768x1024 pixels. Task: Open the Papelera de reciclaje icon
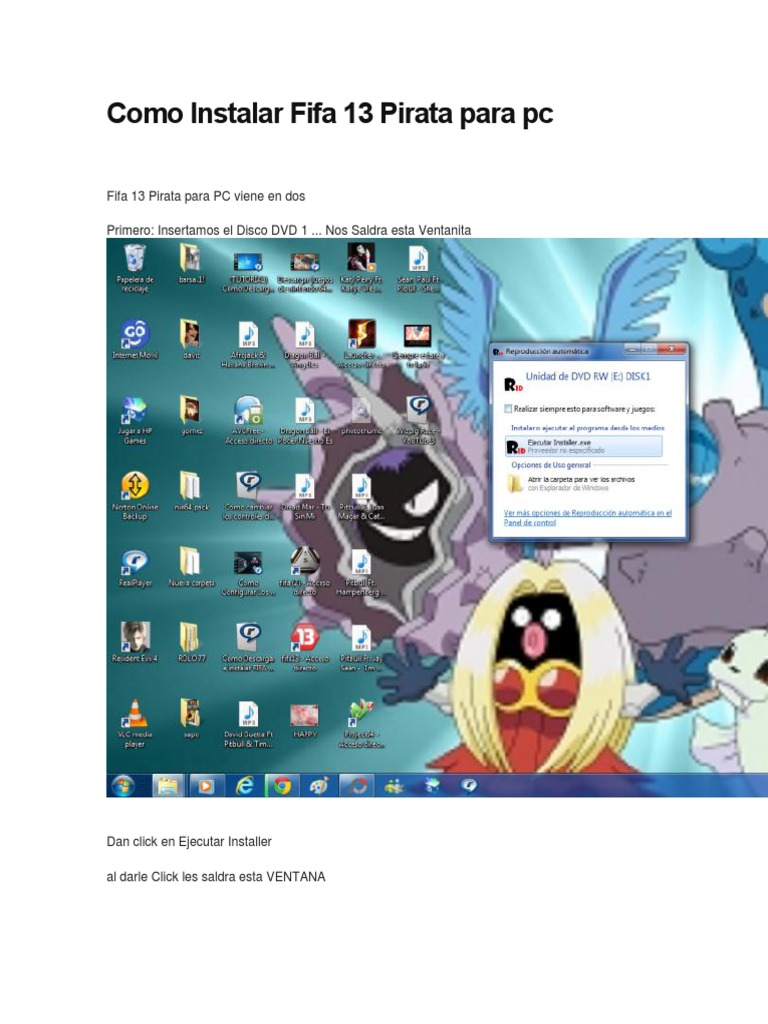pyautogui.click(x=135, y=268)
